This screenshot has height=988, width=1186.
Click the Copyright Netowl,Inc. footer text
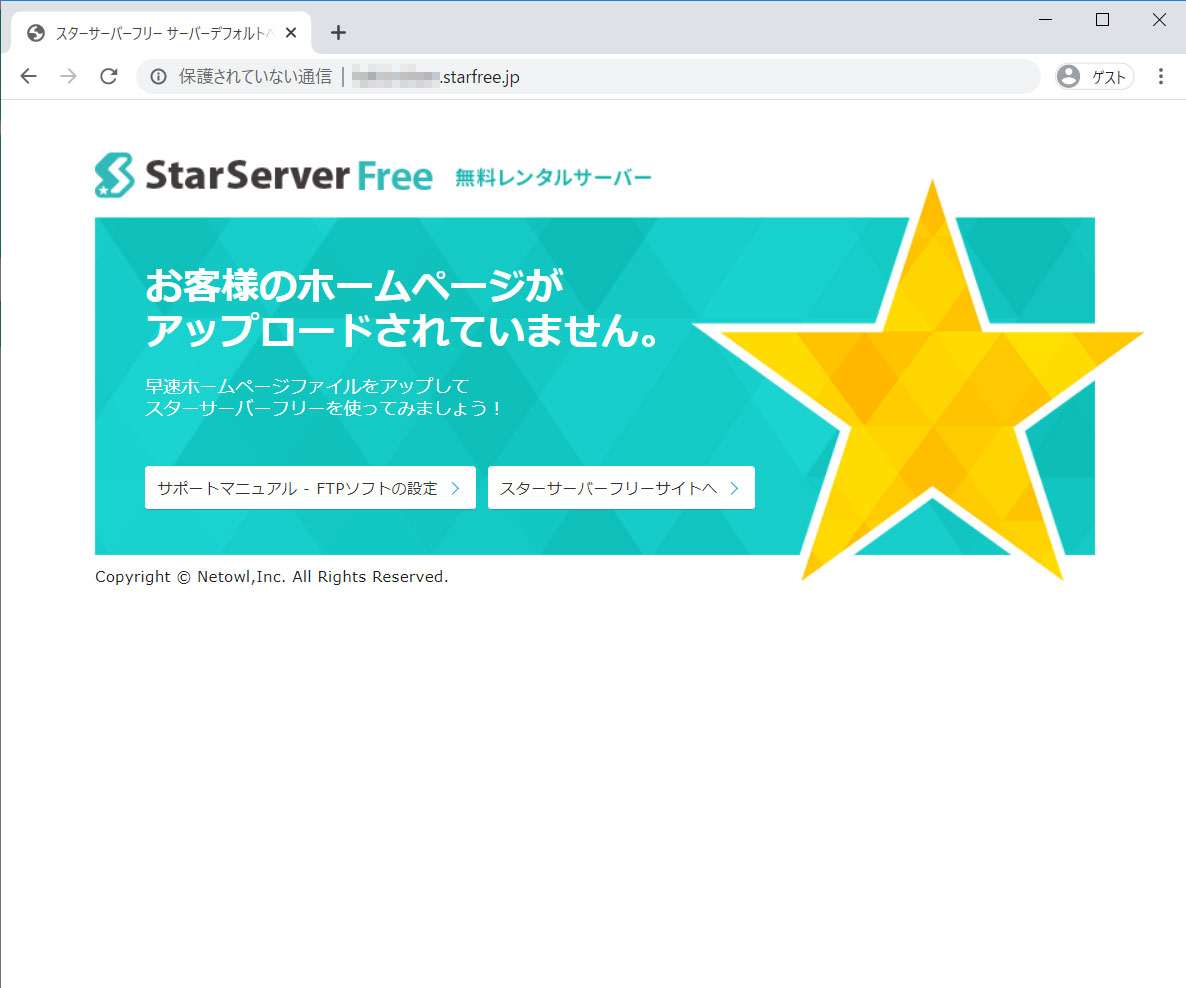pos(272,576)
